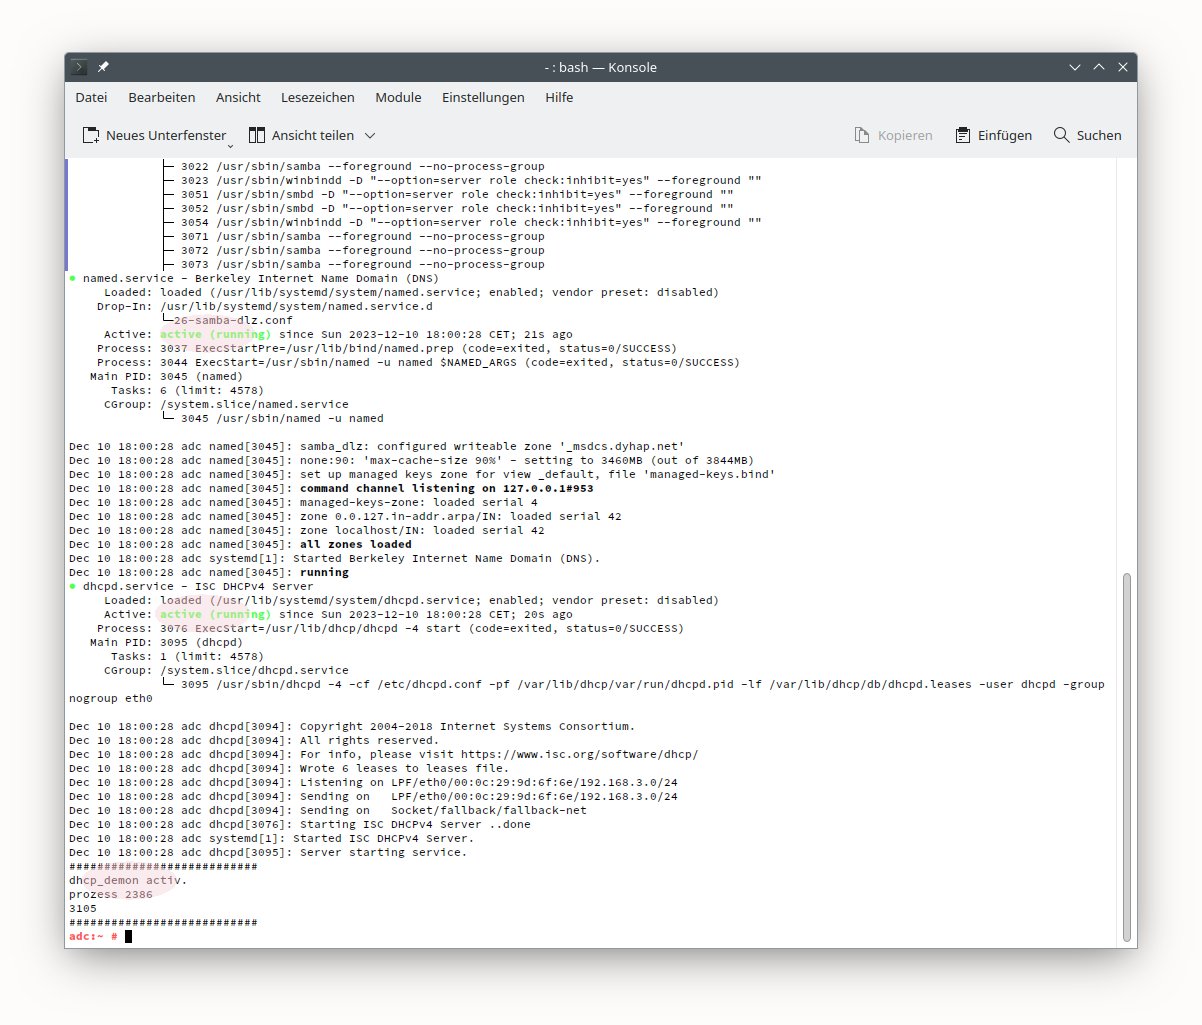The image size is (1202, 1025).
Task: Click the Einfügen clipboard icon
Action: (963, 135)
